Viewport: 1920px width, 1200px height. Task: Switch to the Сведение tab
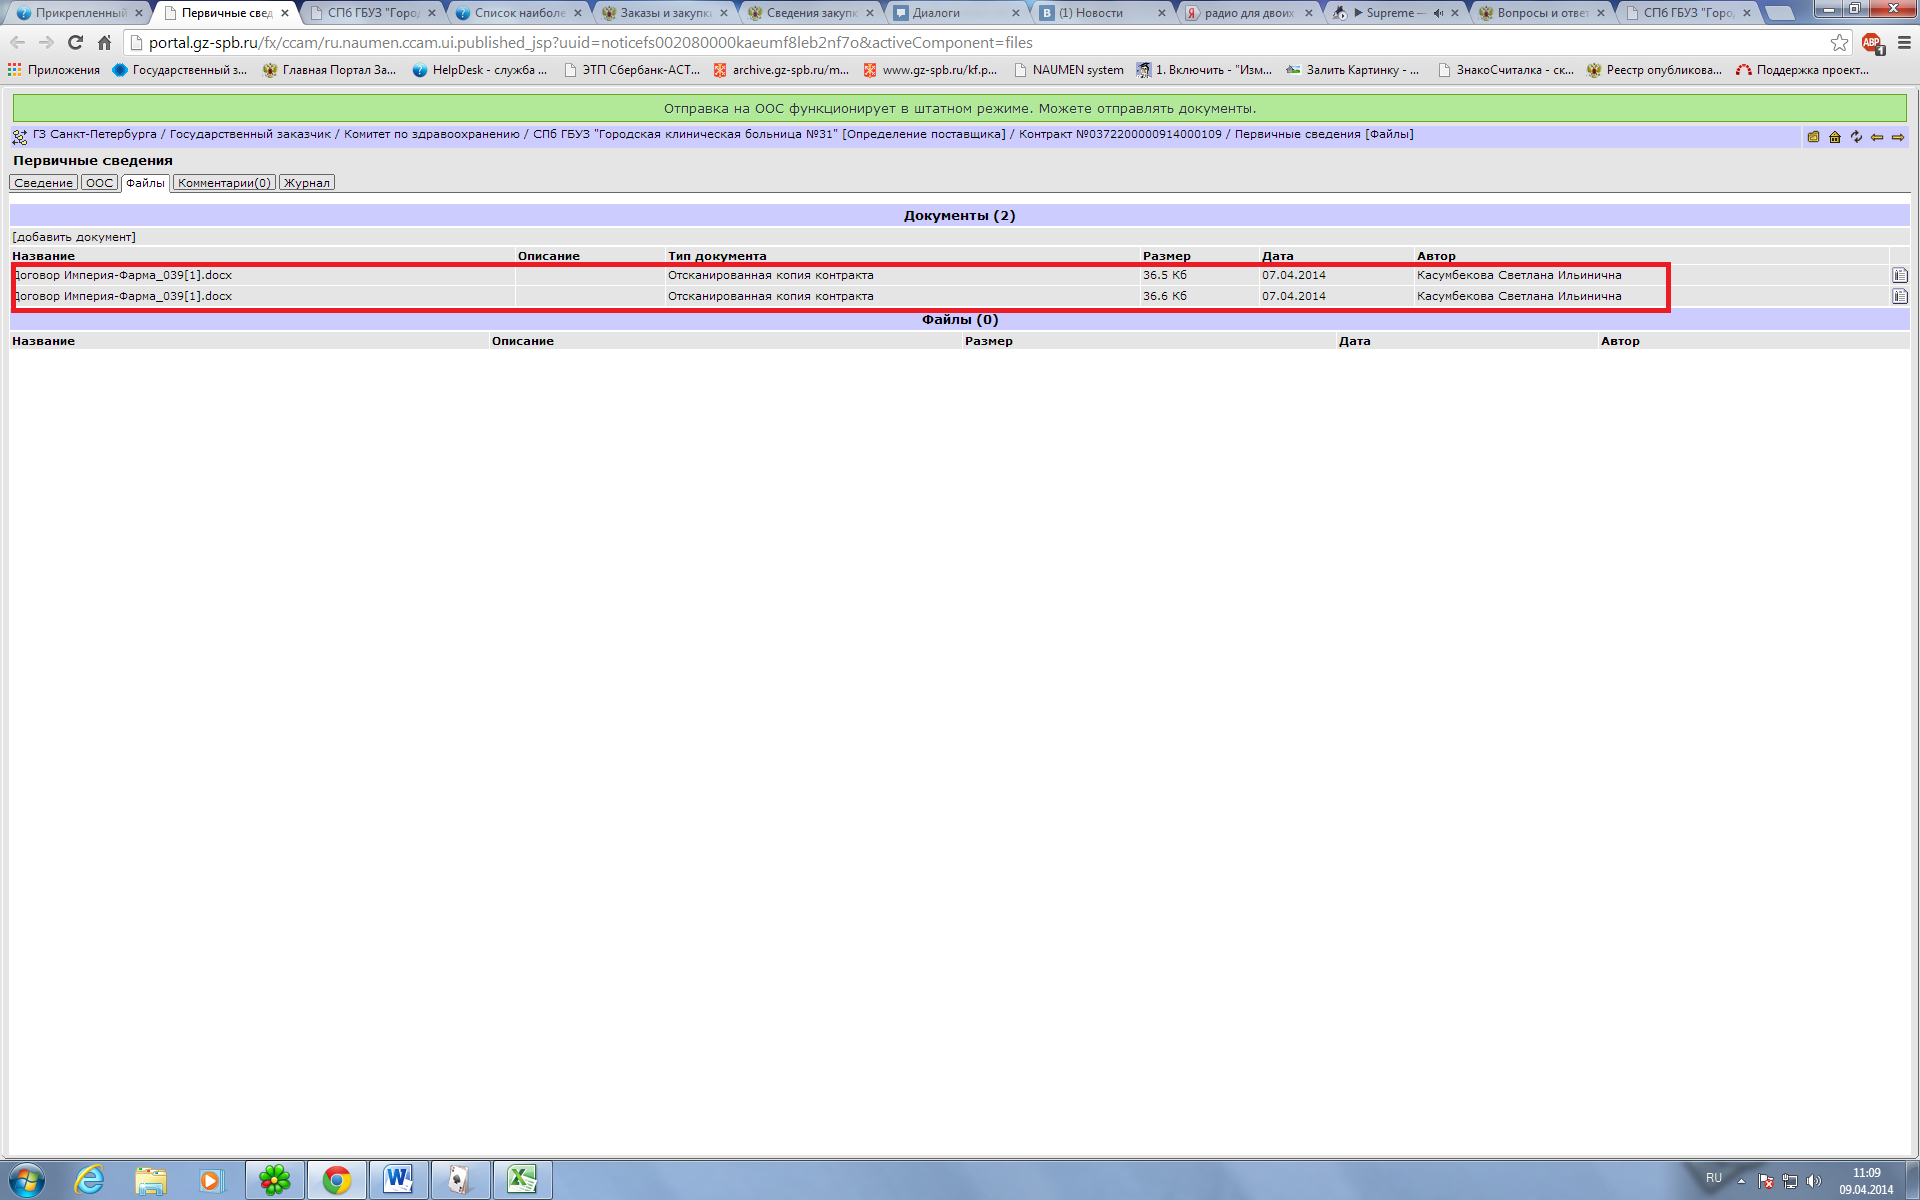pyautogui.click(x=43, y=183)
